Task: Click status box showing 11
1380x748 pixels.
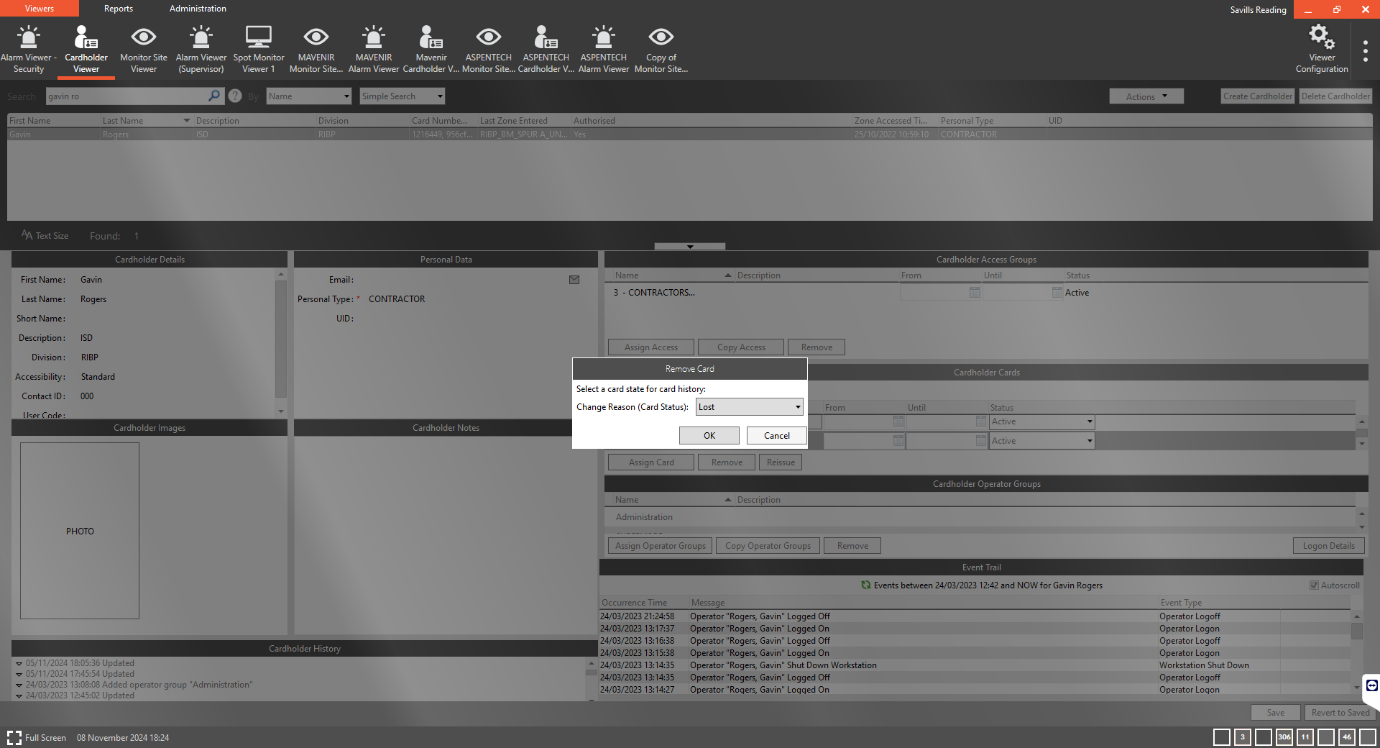Action: (1305, 737)
